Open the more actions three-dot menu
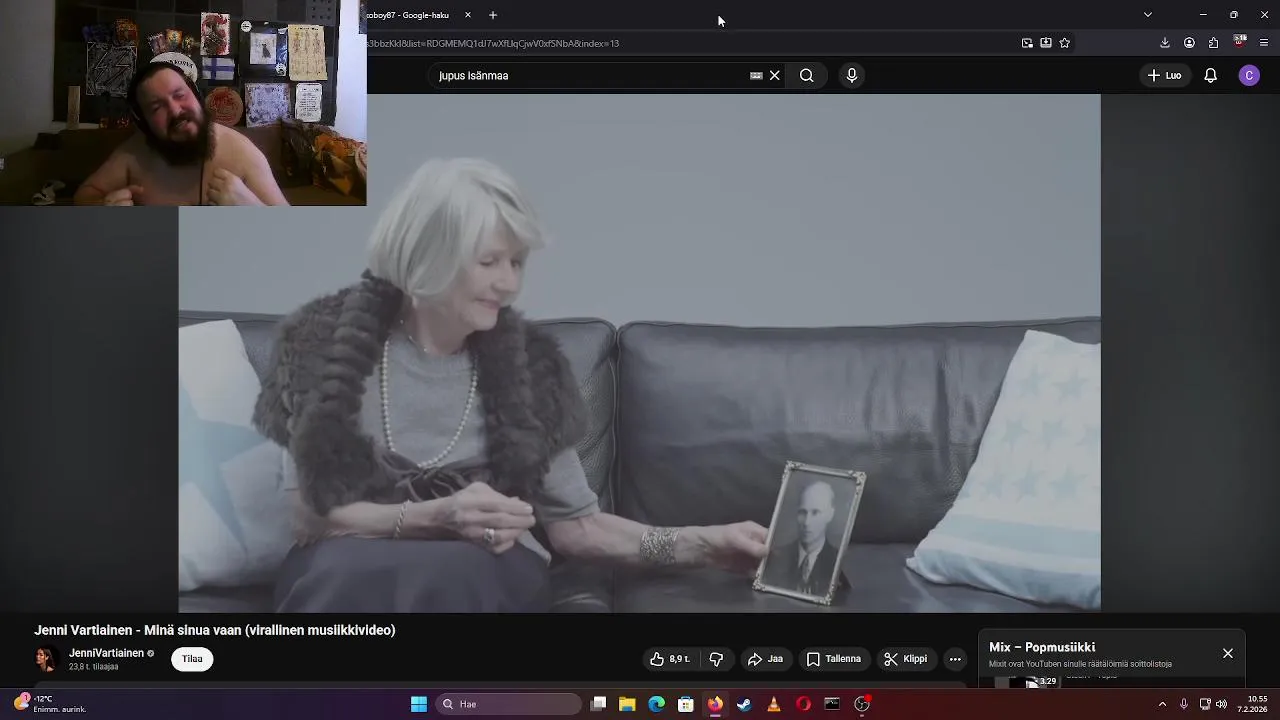Viewport: 1280px width, 720px height. 955,659
